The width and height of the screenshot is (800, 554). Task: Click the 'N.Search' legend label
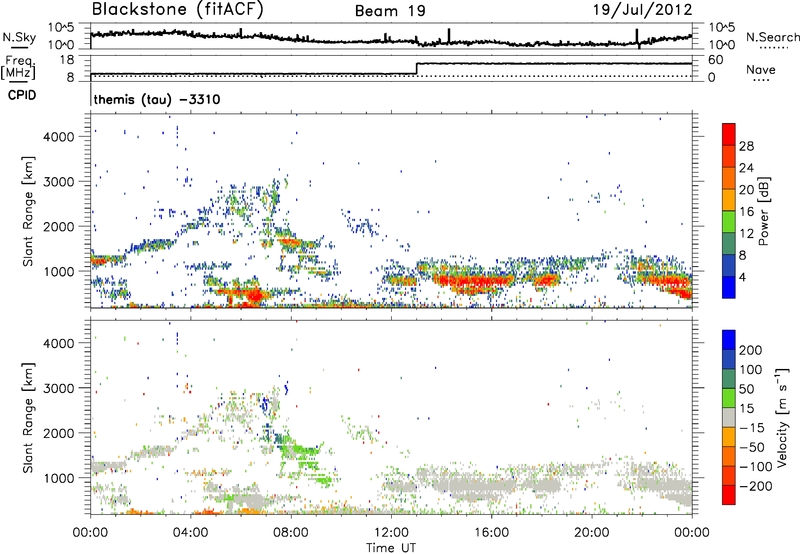coord(773,37)
